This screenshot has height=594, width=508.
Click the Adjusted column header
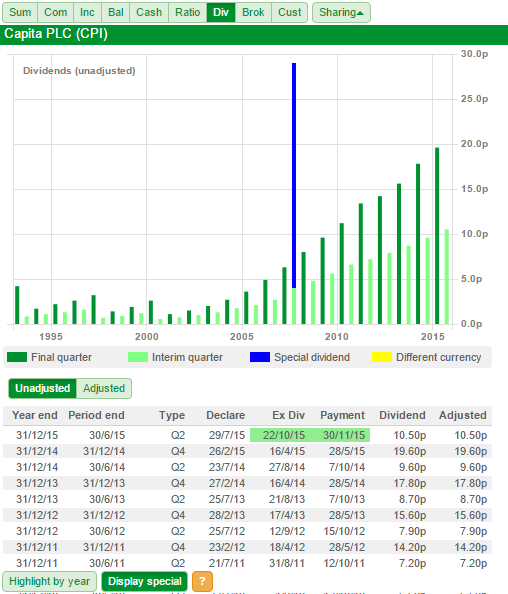click(463, 416)
